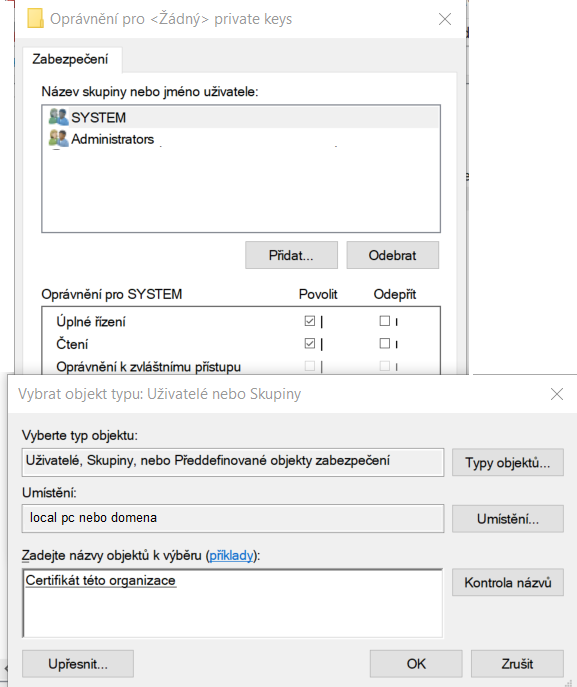This screenshot has width=577, height=687.
Task: Close the Vybrat objekt typu dialog
Action: (x=556, y=394)
